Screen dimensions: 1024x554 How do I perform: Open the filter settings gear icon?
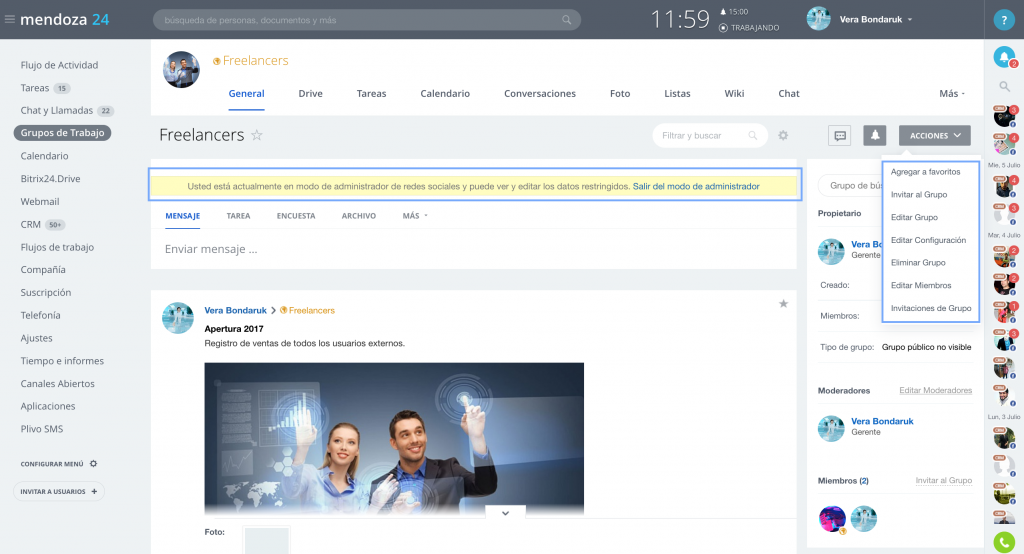click(x=783, y=135)
